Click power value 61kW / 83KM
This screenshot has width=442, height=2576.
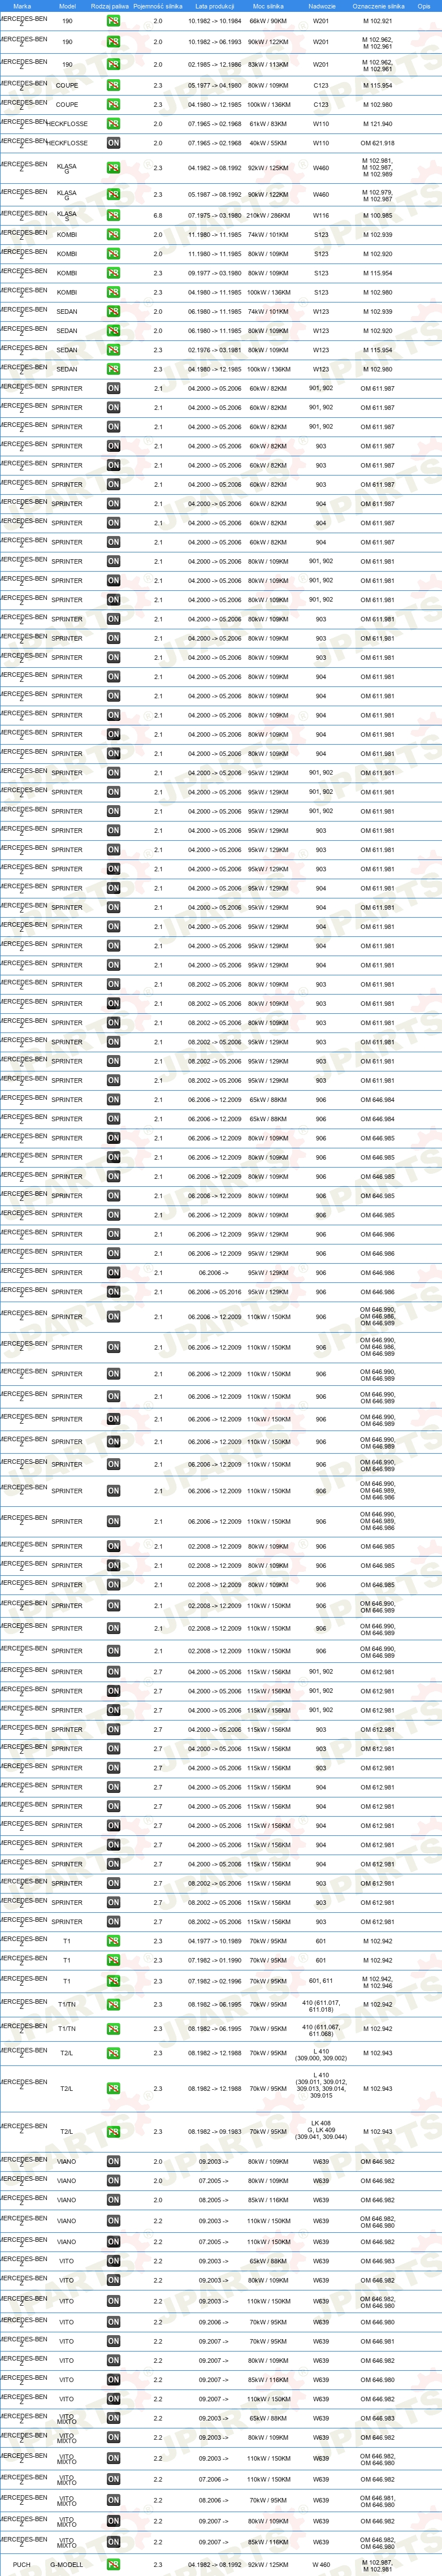pyautogui.click(x=268, y=124)
